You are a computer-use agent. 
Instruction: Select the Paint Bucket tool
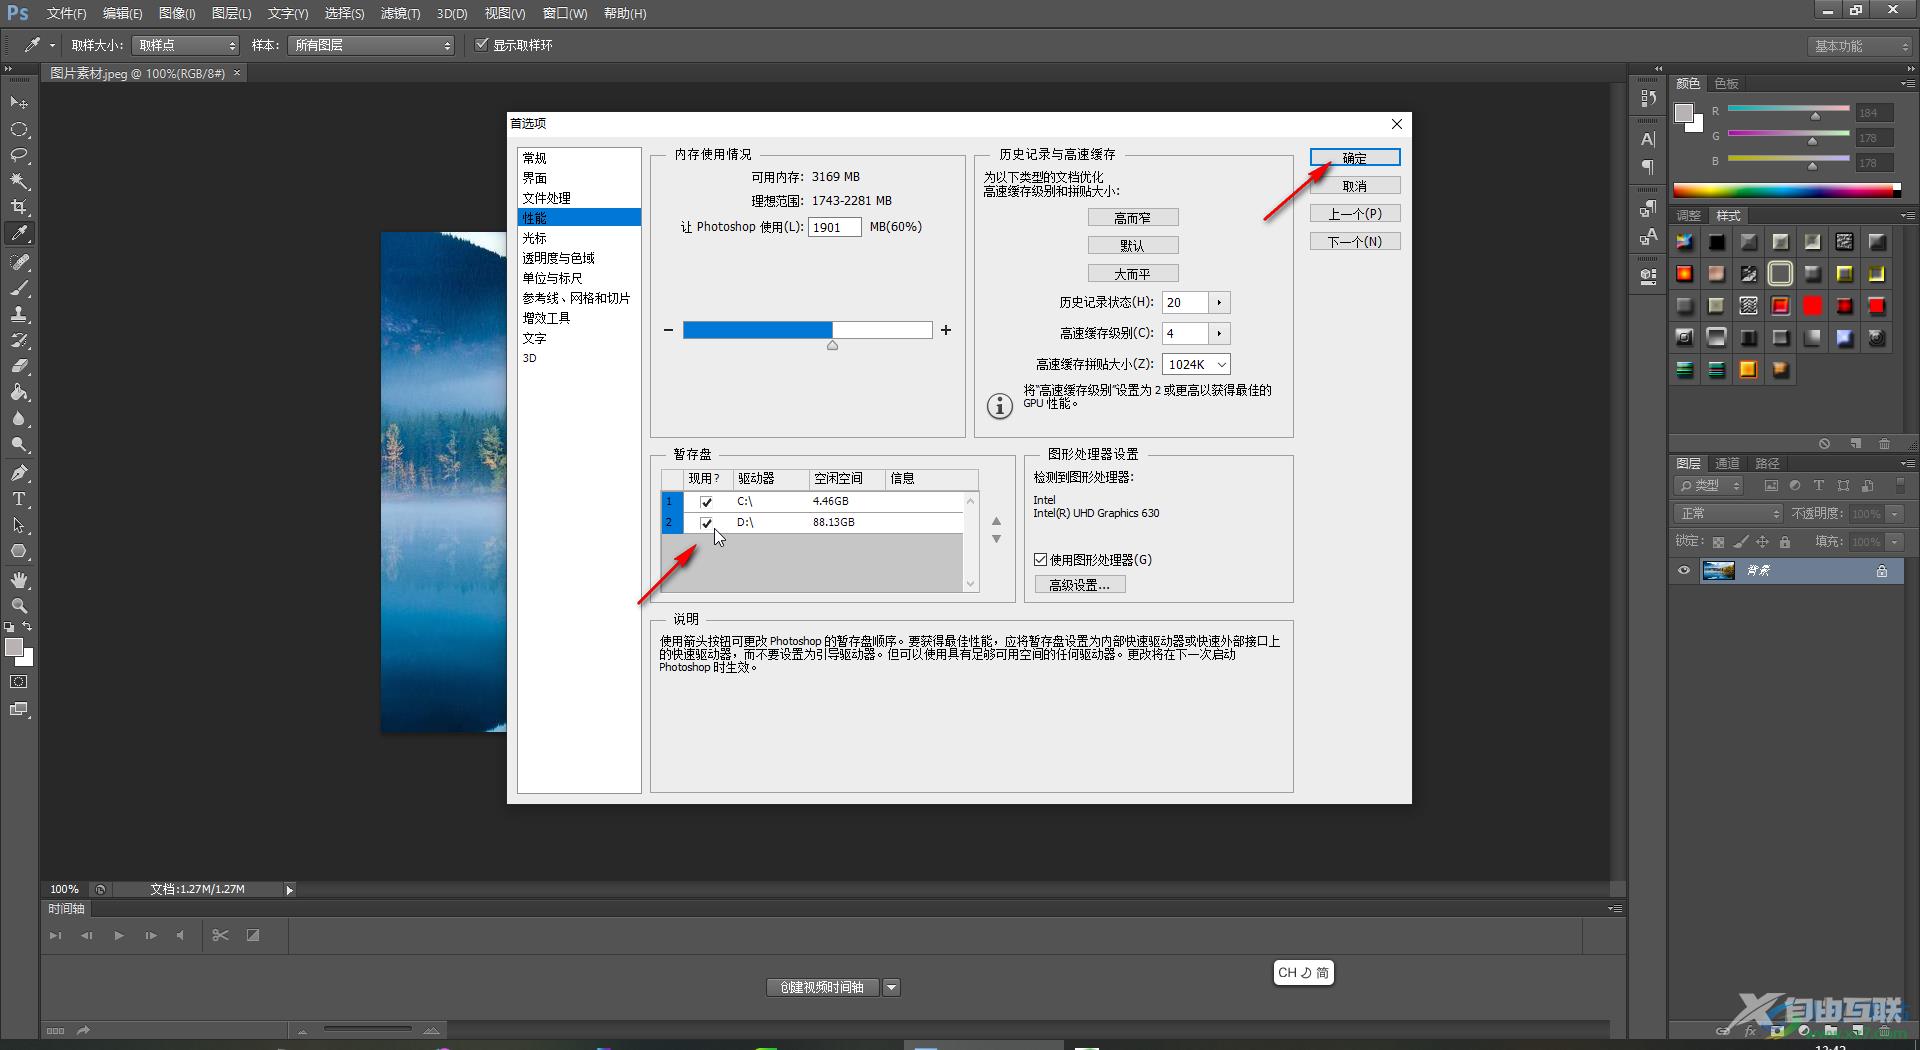pos(19,392)
